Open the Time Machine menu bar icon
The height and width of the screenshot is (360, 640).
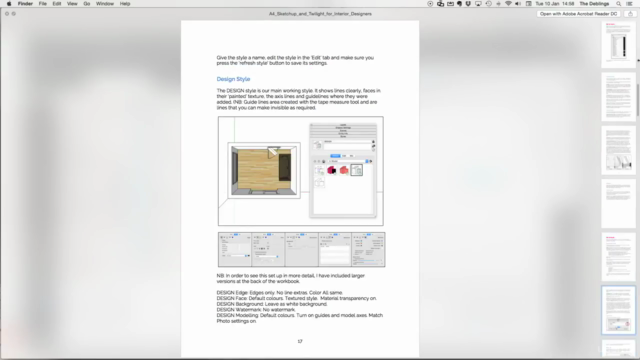489,4
